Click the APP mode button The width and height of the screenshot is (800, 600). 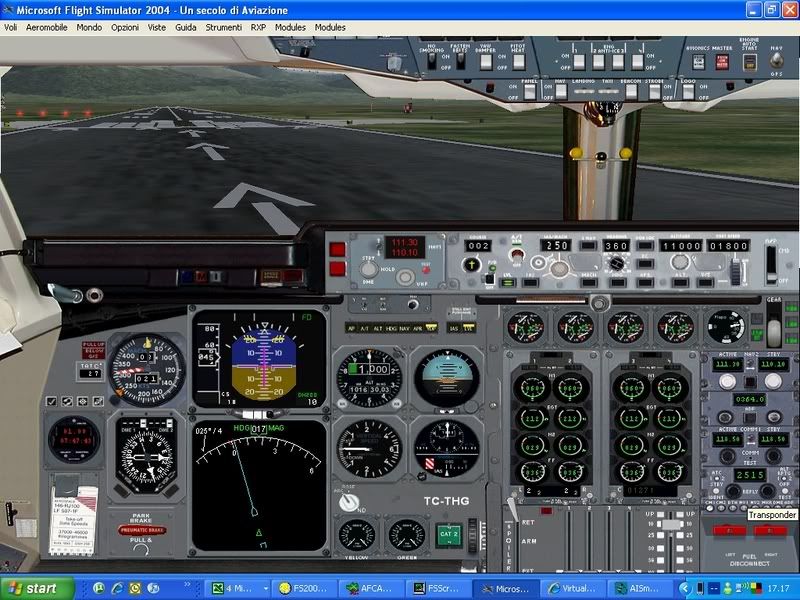(x=645, y=282)
